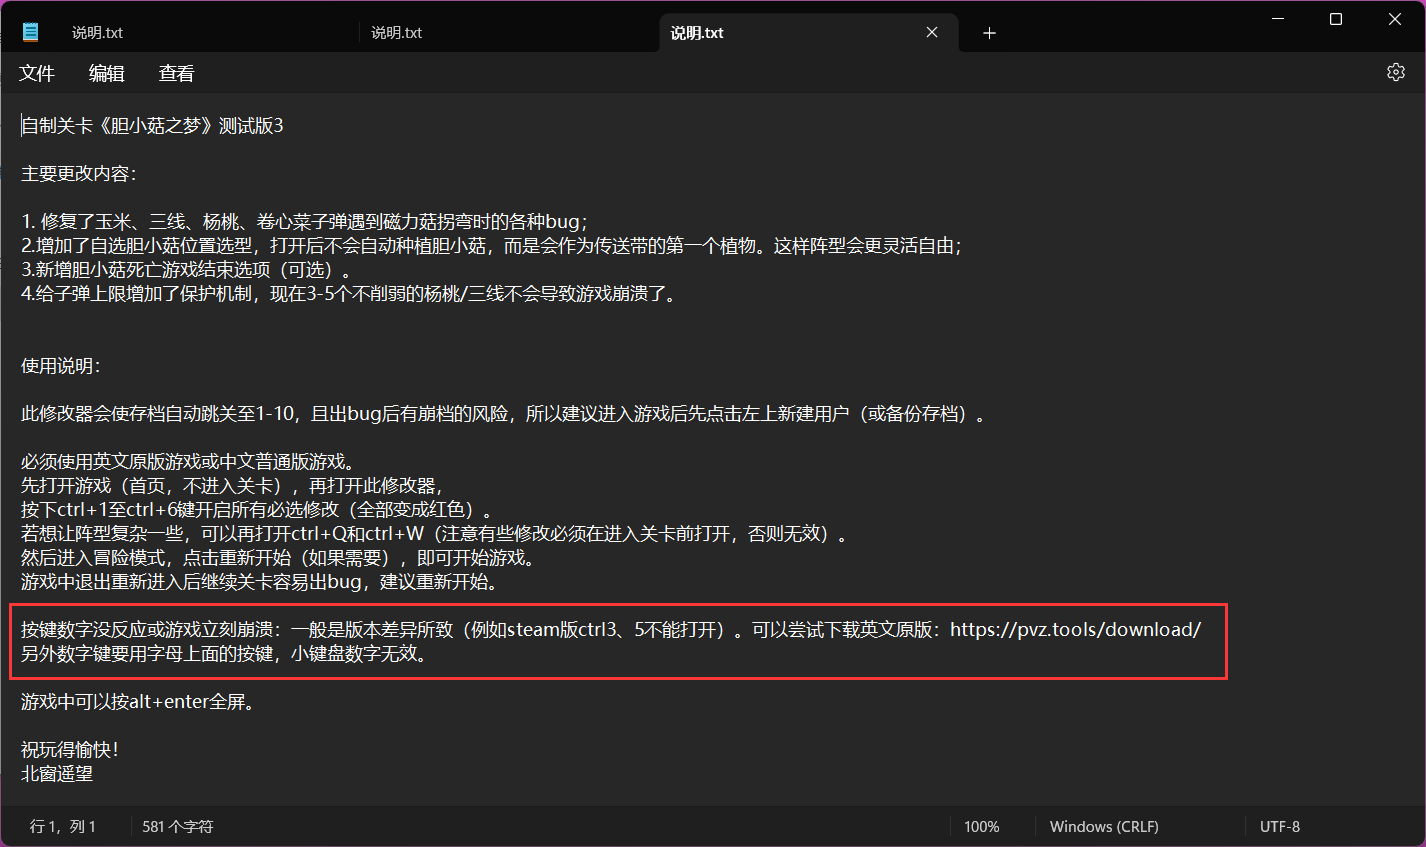Click the UTF-8 encoding entry
1426x847 pixels.
click(1280, 827)
